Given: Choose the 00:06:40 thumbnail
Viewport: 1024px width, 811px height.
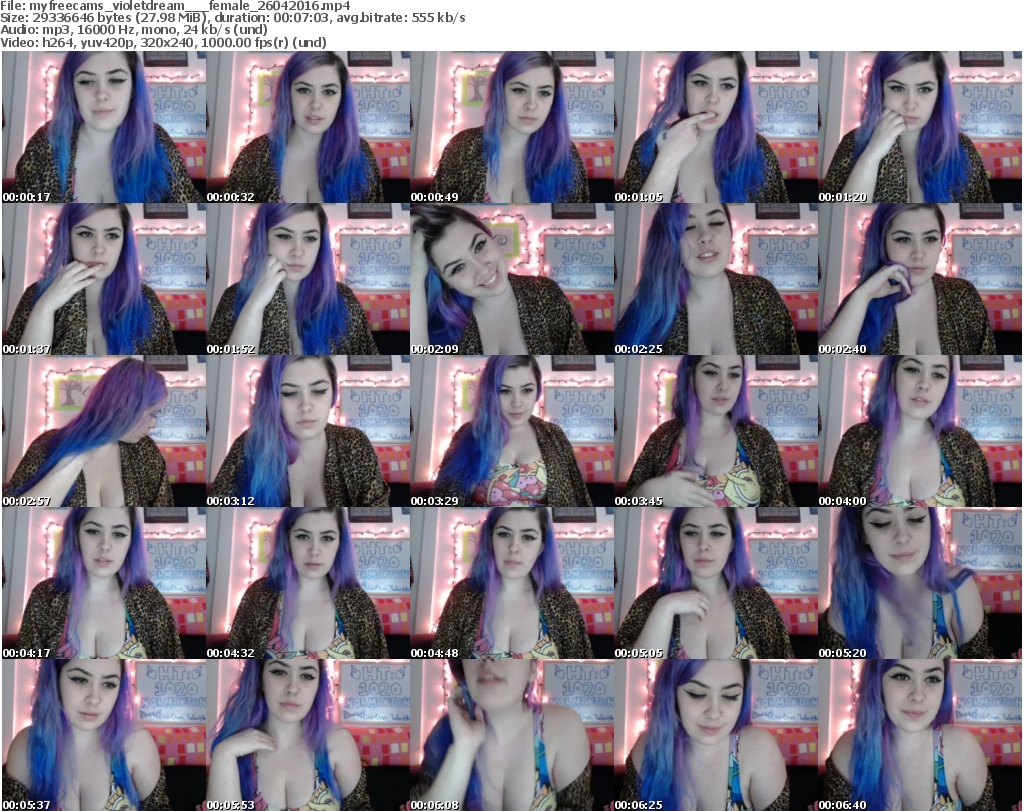Looking at the screenshot, I should (920, 735).
